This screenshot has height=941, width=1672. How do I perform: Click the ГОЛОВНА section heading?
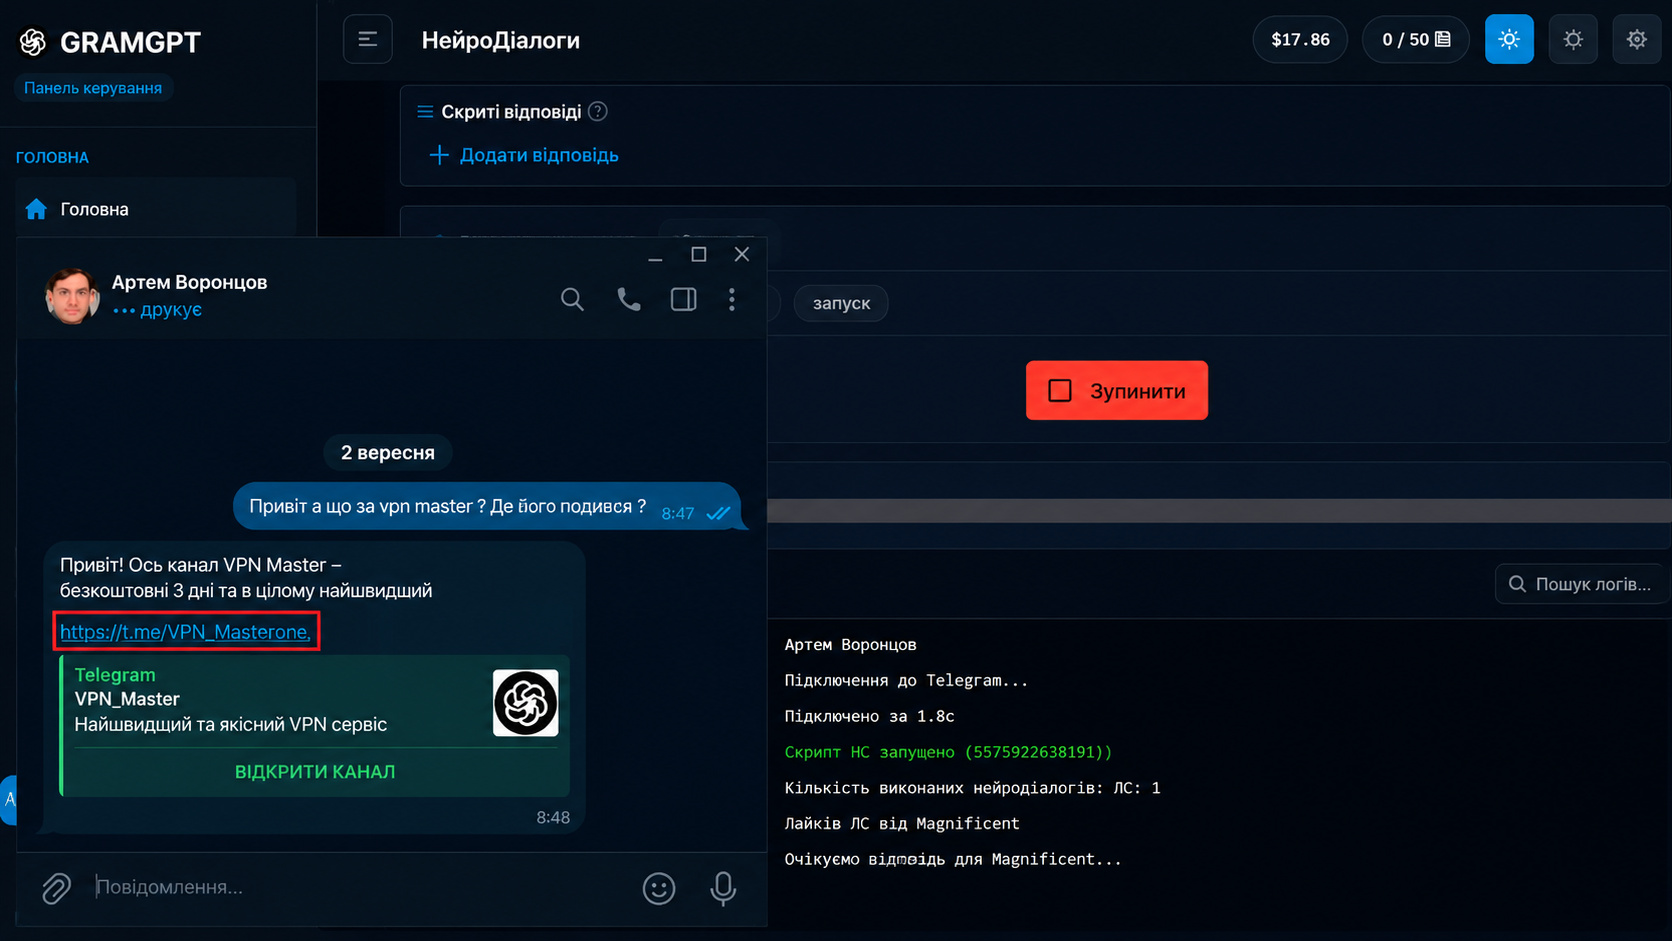pos(52,157)
